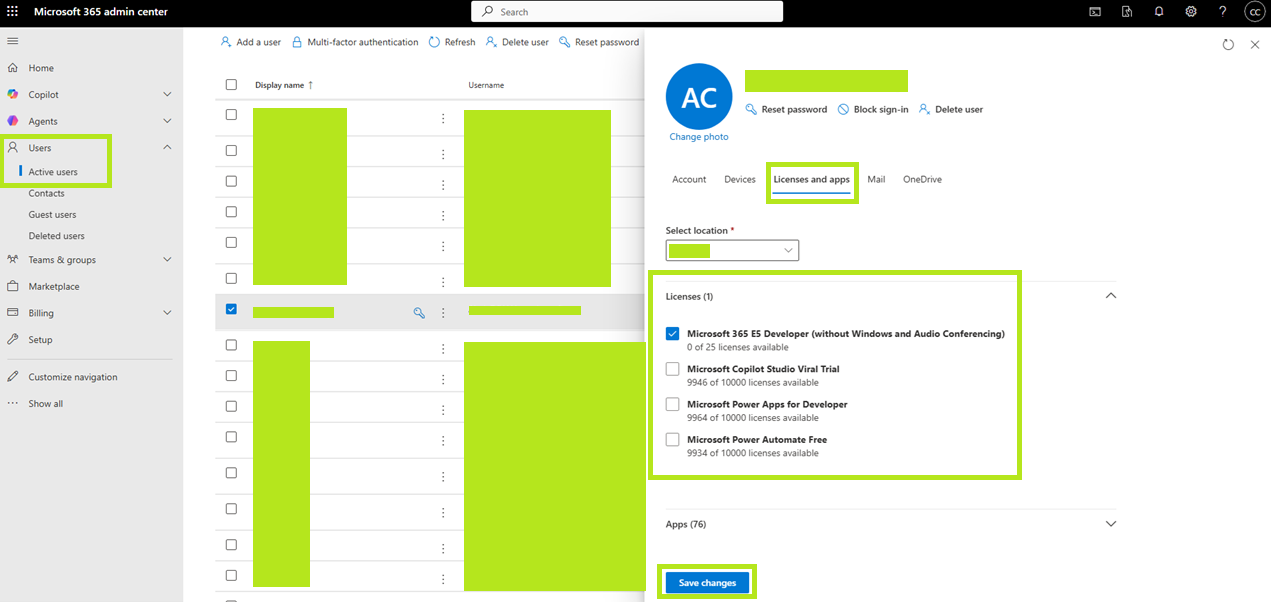Close the user details panel
Screen dimensions: 1271x602
[x=1255, y=45]
